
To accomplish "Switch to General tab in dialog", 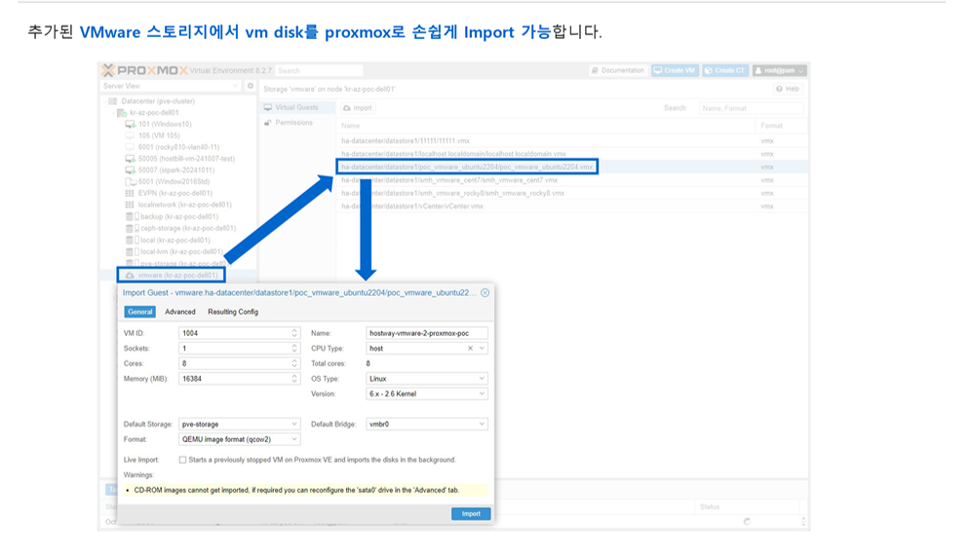I will point(140,312).
